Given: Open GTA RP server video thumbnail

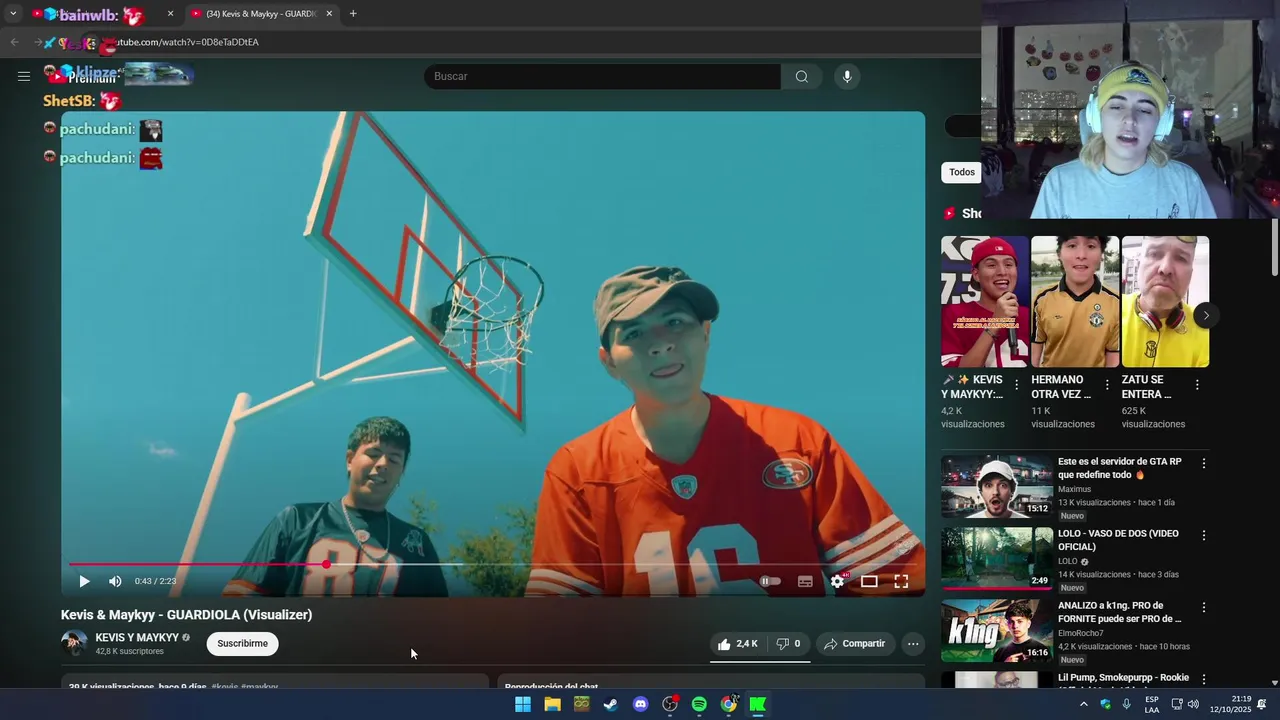Looking at the screenshot, I should click(x=997, y=487).
